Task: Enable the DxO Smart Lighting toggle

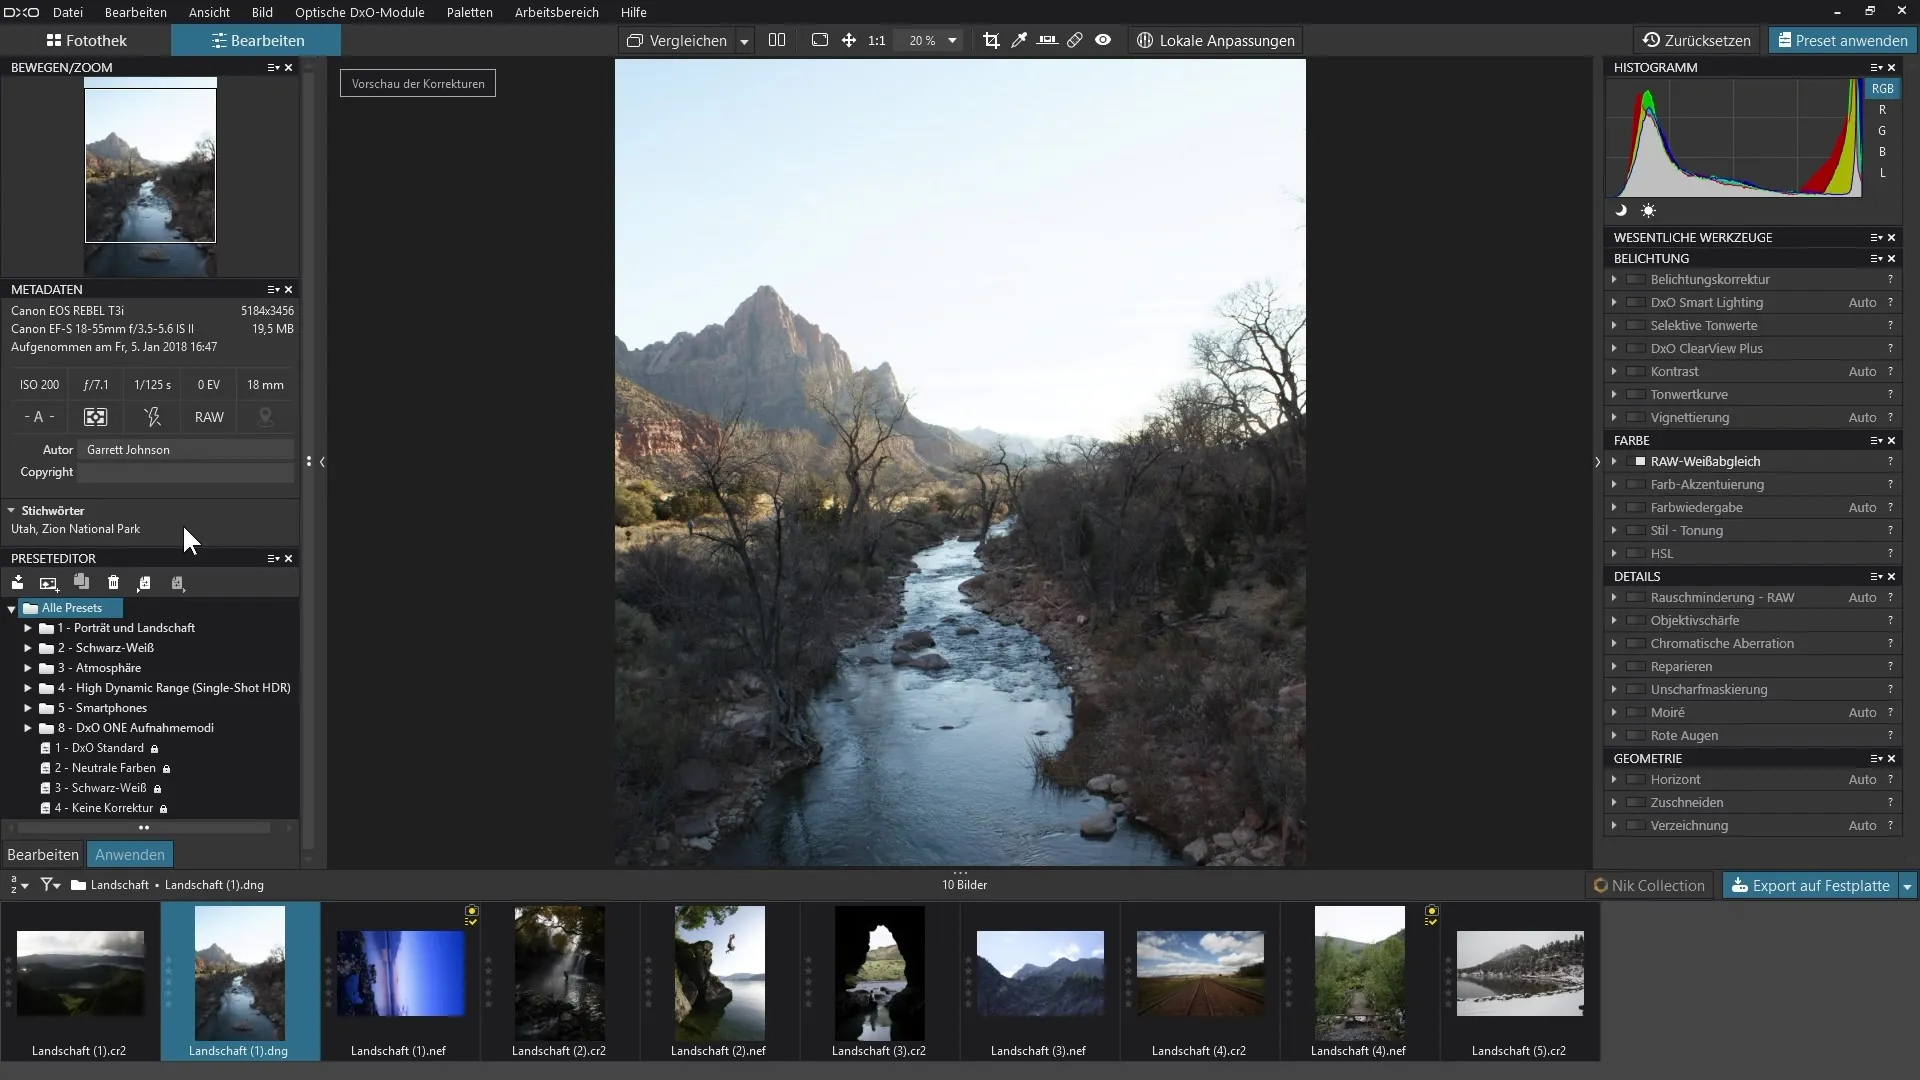Action: [1636, 302]
